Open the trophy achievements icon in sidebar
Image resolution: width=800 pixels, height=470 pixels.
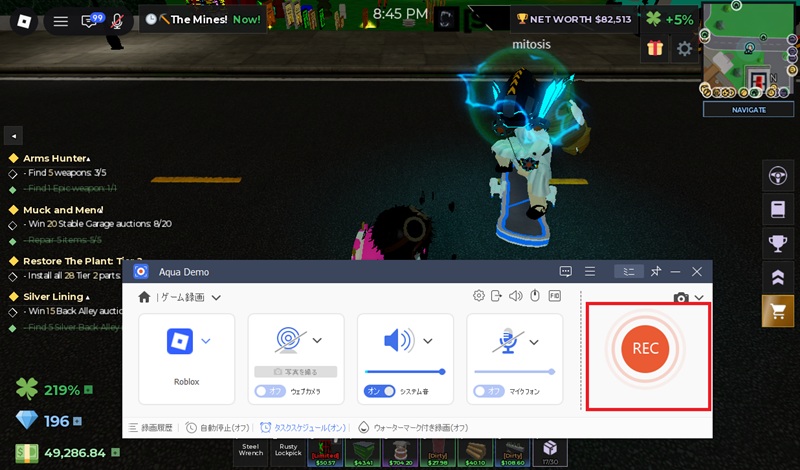(778, 243)
